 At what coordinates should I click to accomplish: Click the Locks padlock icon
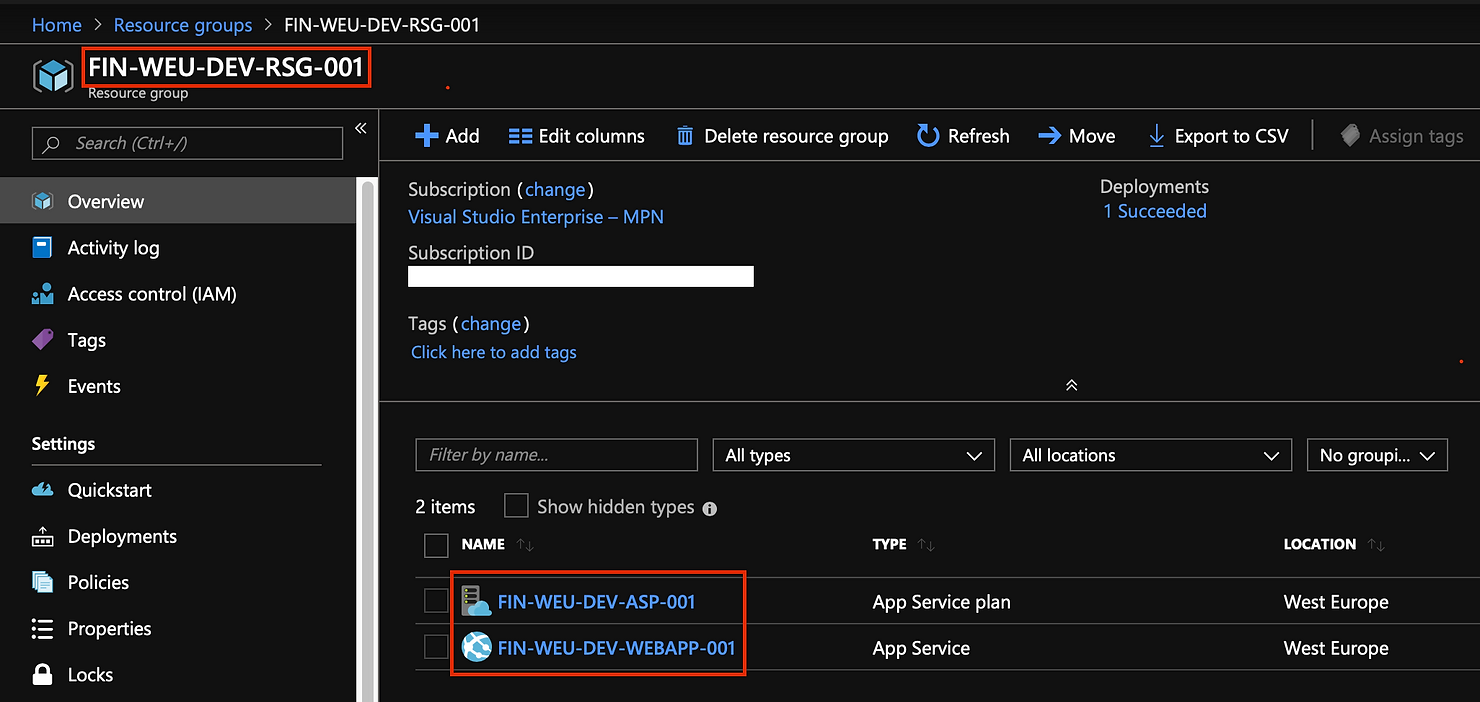42,674
